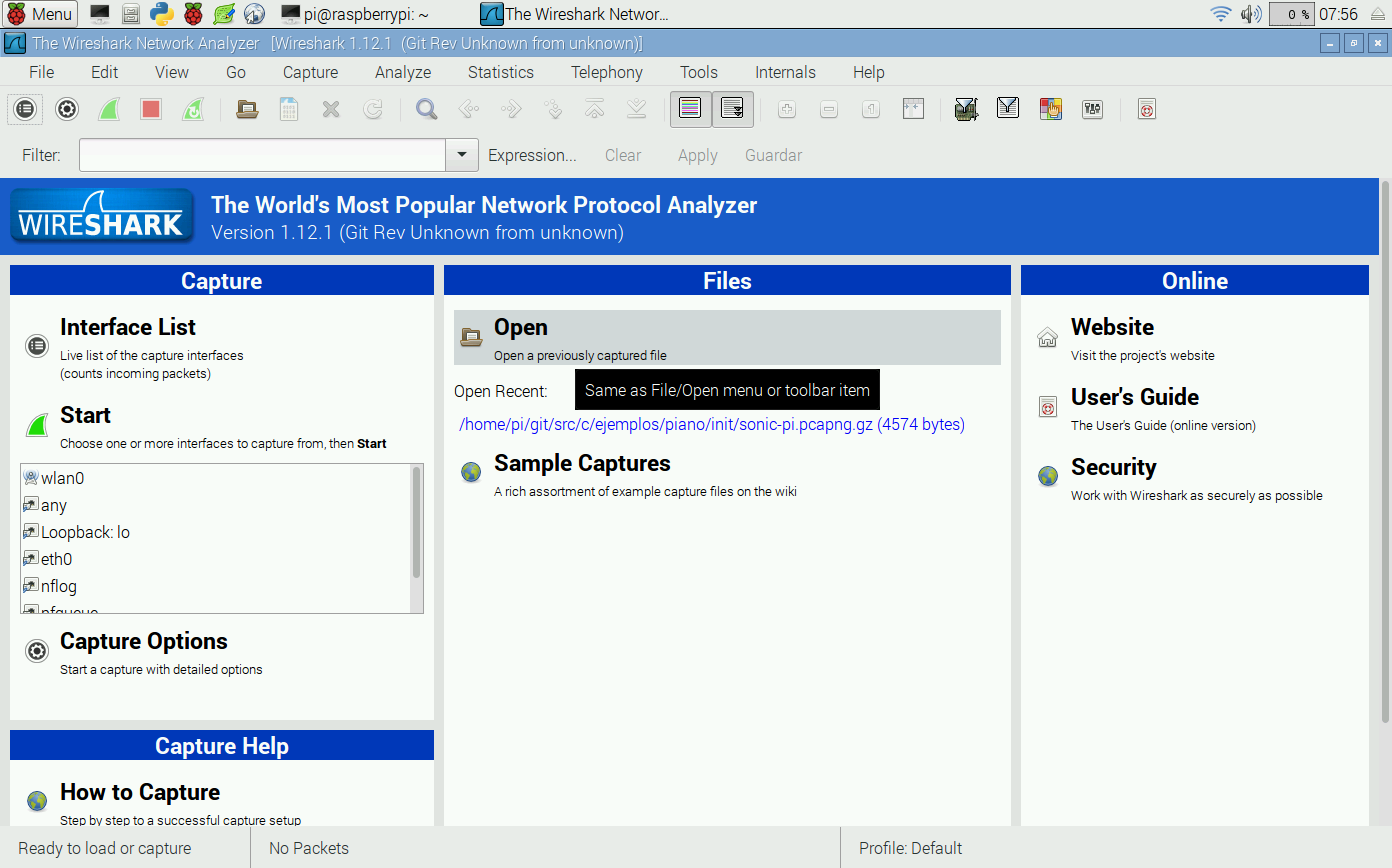The width and height of the screenshot is (1392, 868).
Task: Open the Analyze menu
Action: (403, 72)
